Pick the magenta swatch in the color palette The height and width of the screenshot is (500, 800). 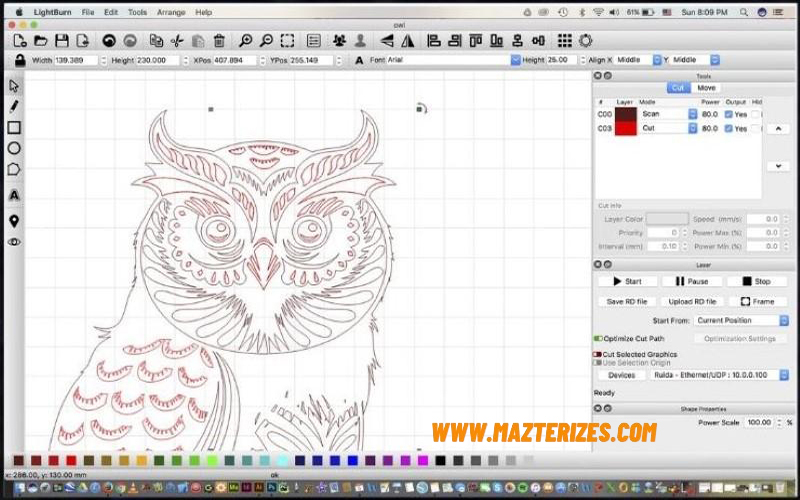423,461
